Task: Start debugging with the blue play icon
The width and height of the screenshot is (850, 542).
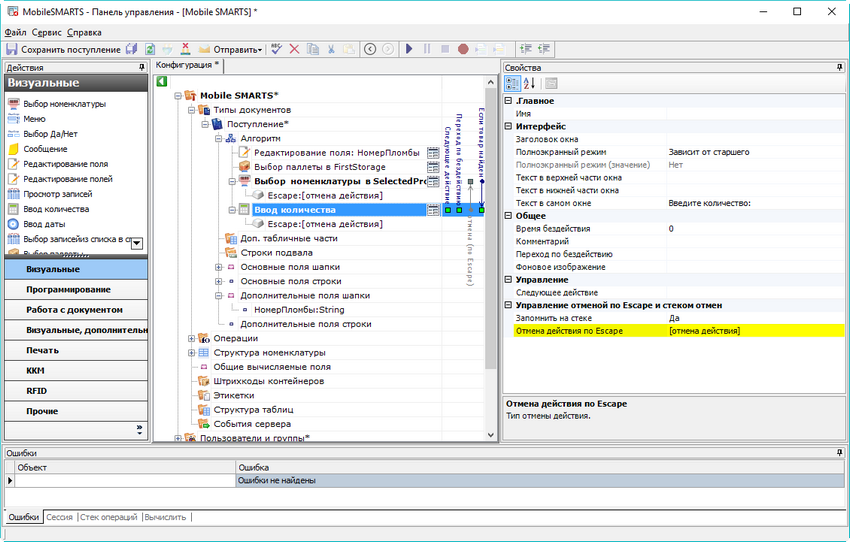Action: point(409,49)
